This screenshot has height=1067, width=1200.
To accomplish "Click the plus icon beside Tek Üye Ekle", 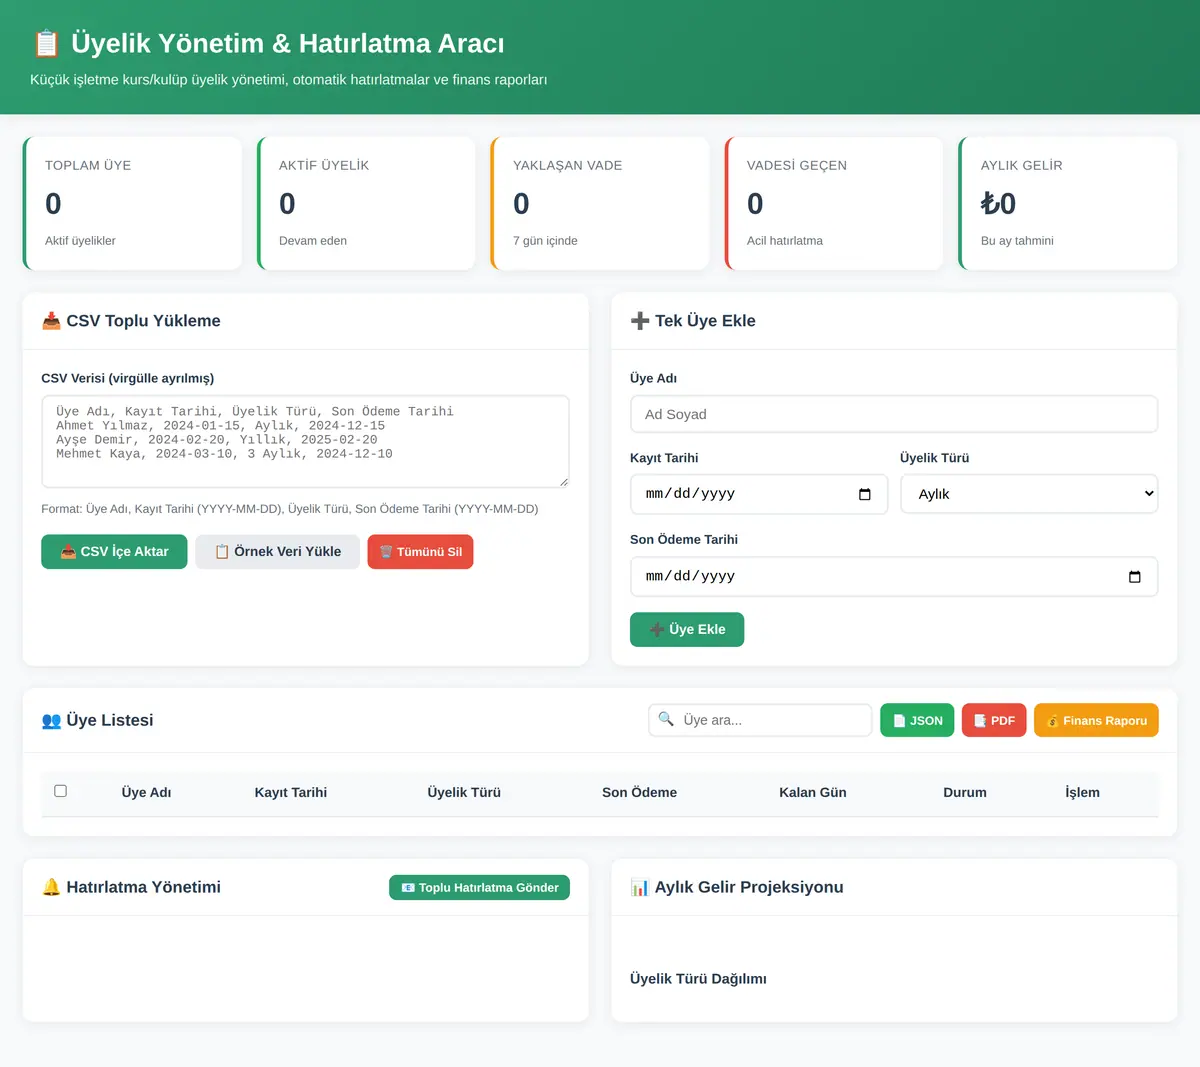I will (640, 321).
